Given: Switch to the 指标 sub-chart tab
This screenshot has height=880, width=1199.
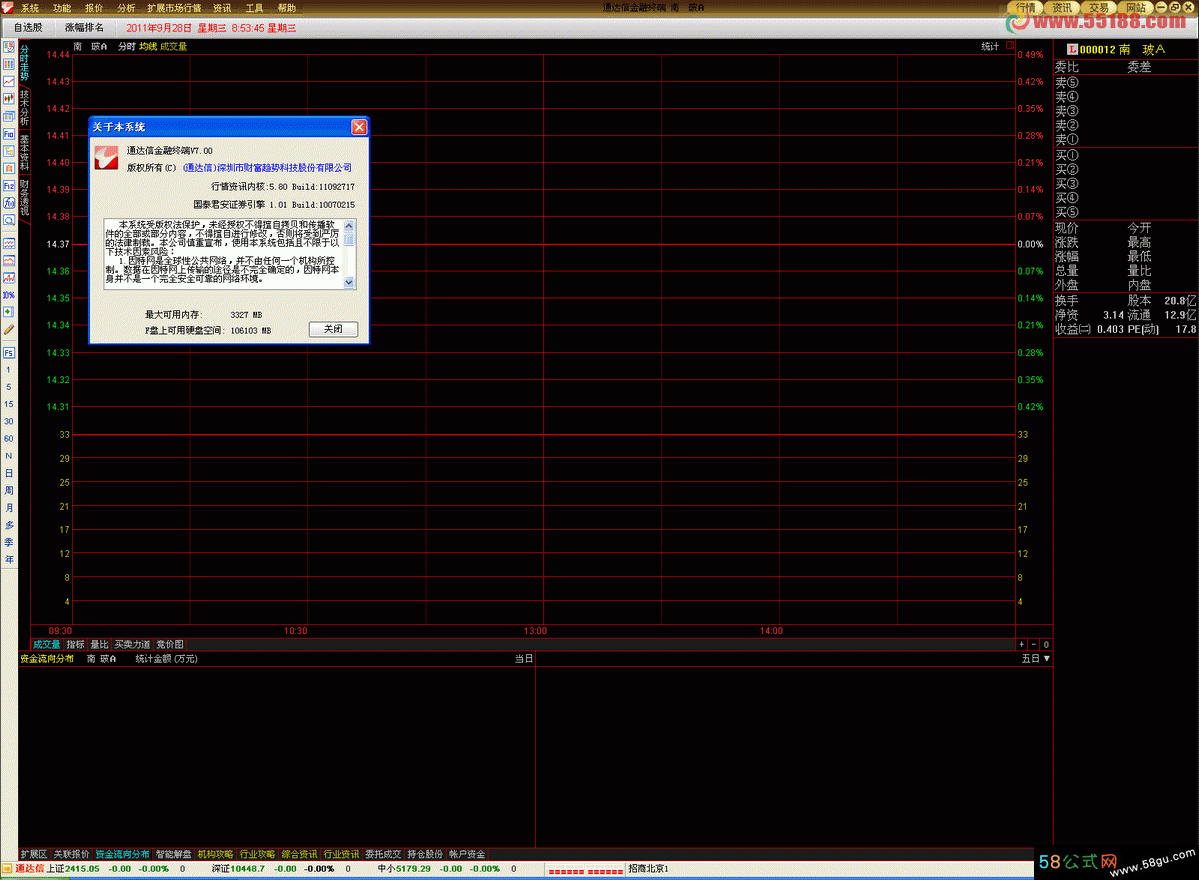Looking at the screenshot, I should pyautogui.click(x=76, y=645).
